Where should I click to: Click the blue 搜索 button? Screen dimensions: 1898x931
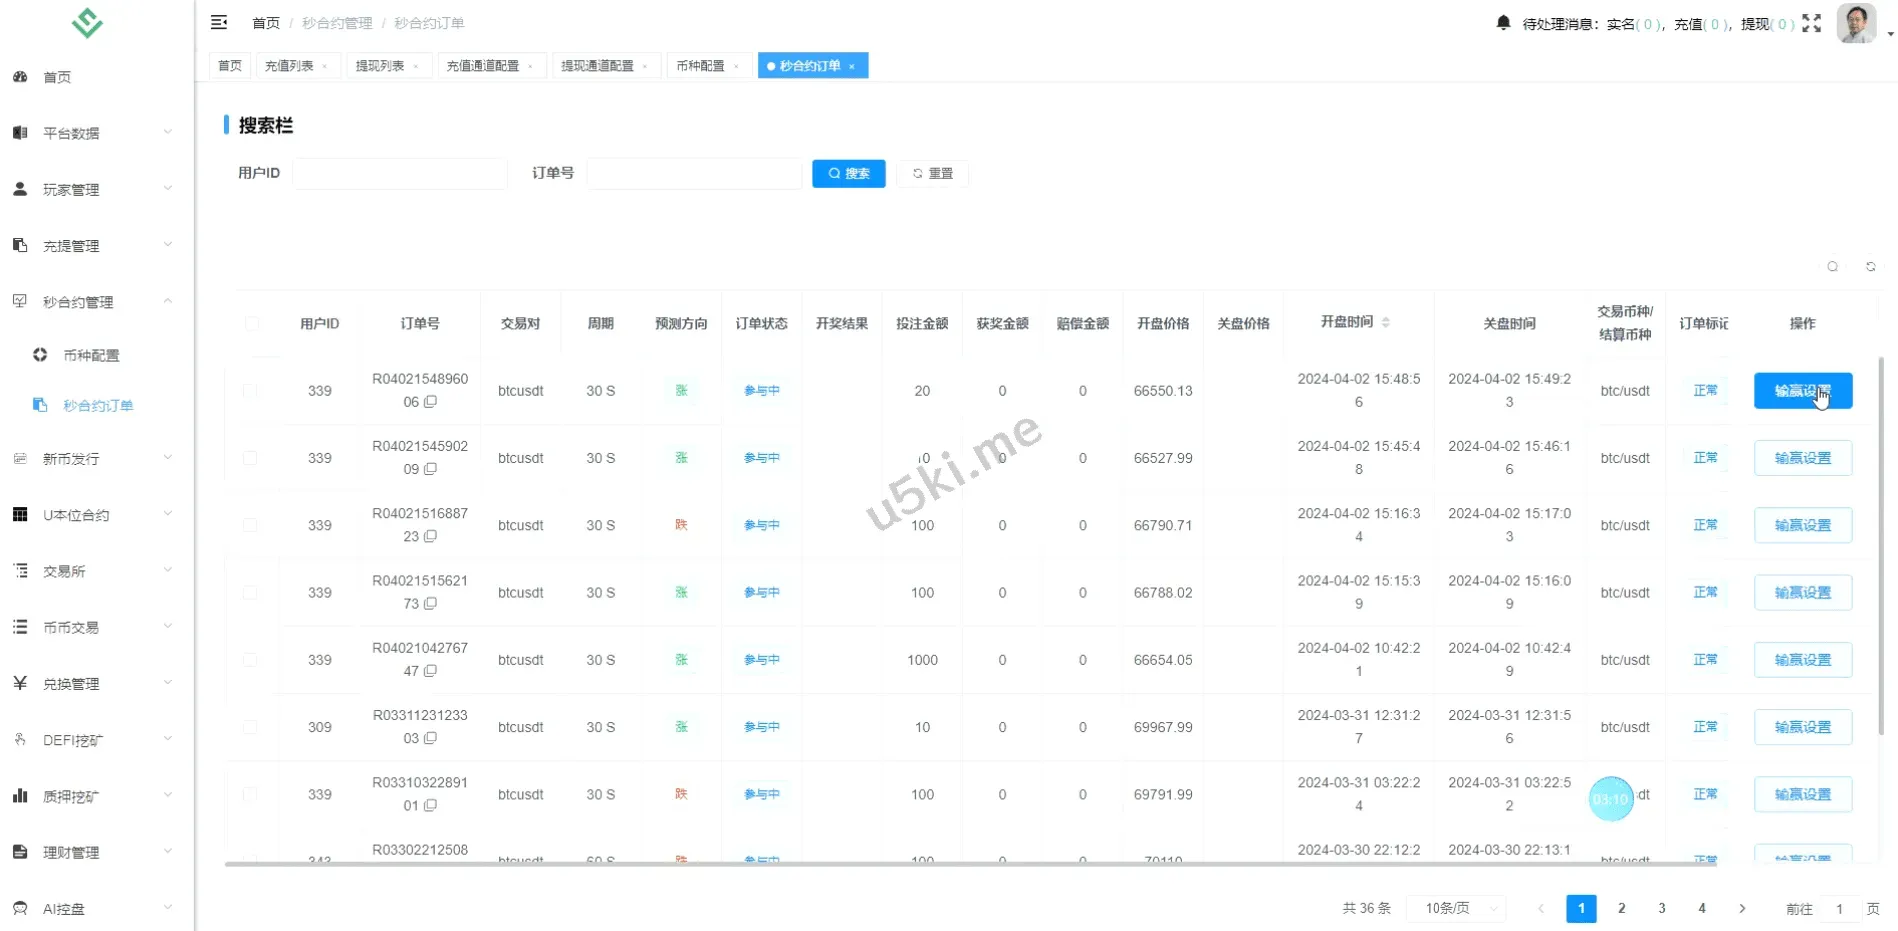(848, 173)
